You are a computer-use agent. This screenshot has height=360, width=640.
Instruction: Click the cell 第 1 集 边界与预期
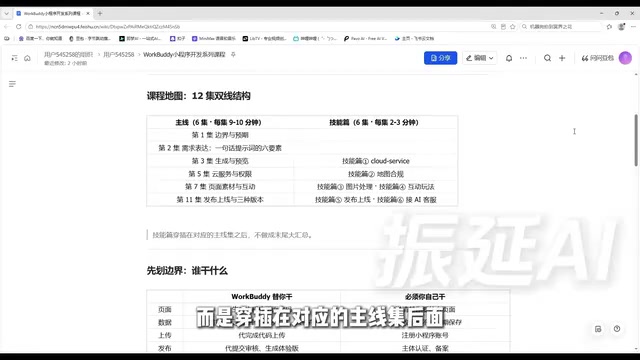coord(220,135)
